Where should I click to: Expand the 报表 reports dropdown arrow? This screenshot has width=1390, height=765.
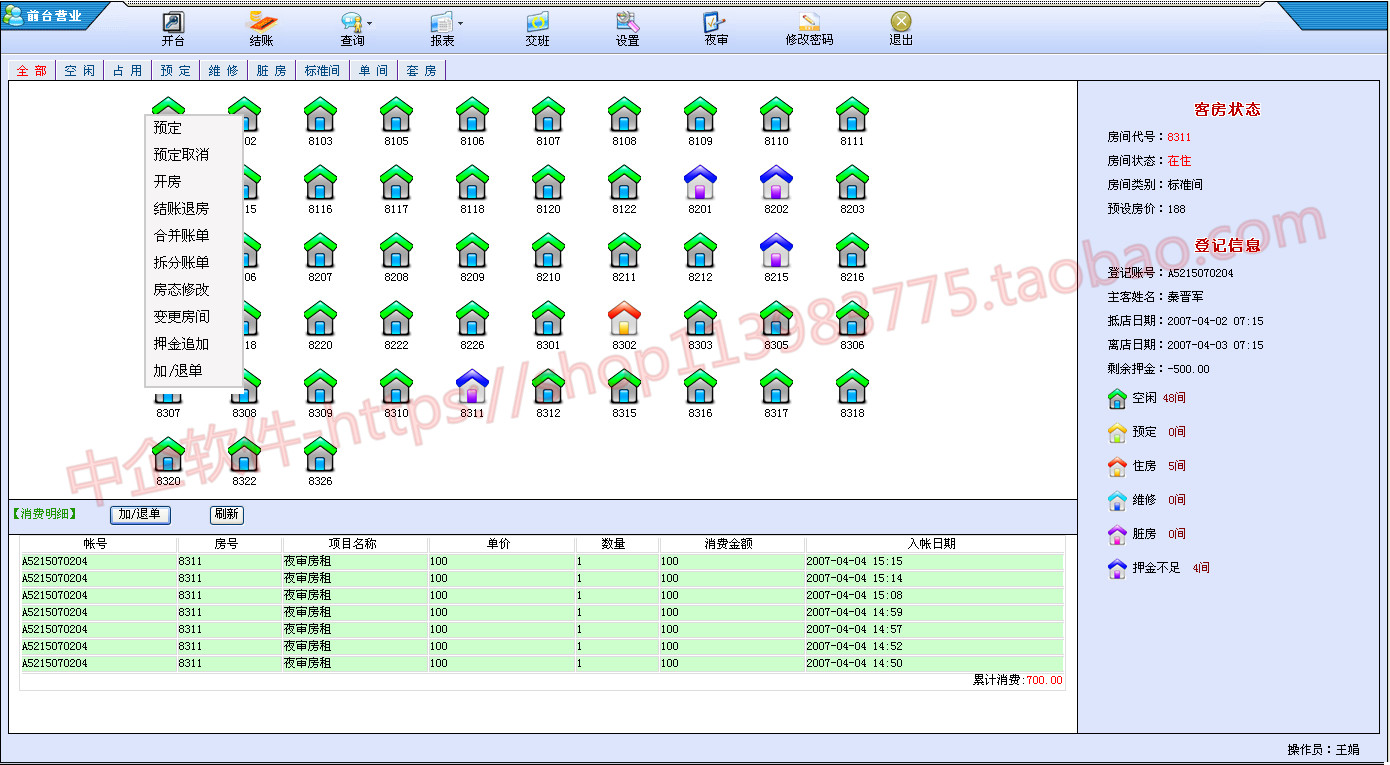(x=460, y=22)
